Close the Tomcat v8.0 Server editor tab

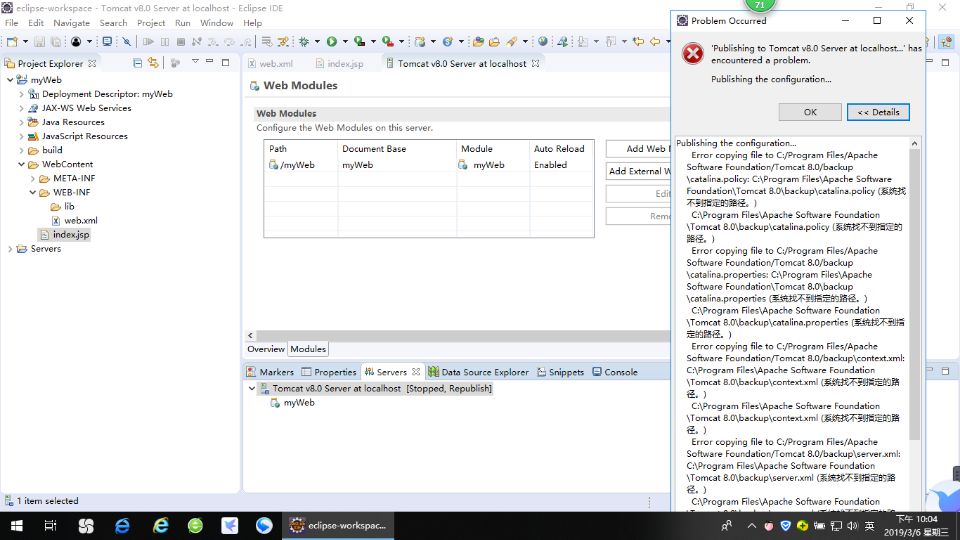pyautogui.click(x=536, y=63)
